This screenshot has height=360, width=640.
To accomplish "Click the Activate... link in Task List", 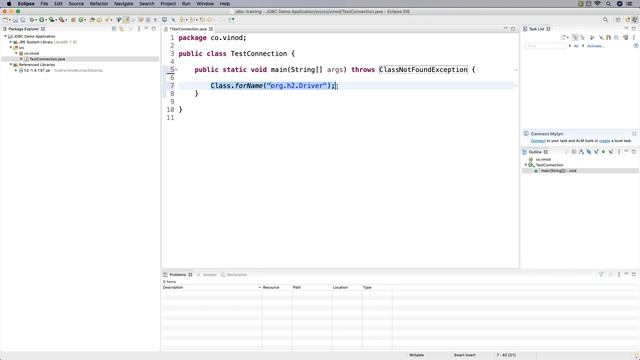I will click(596, 46).
